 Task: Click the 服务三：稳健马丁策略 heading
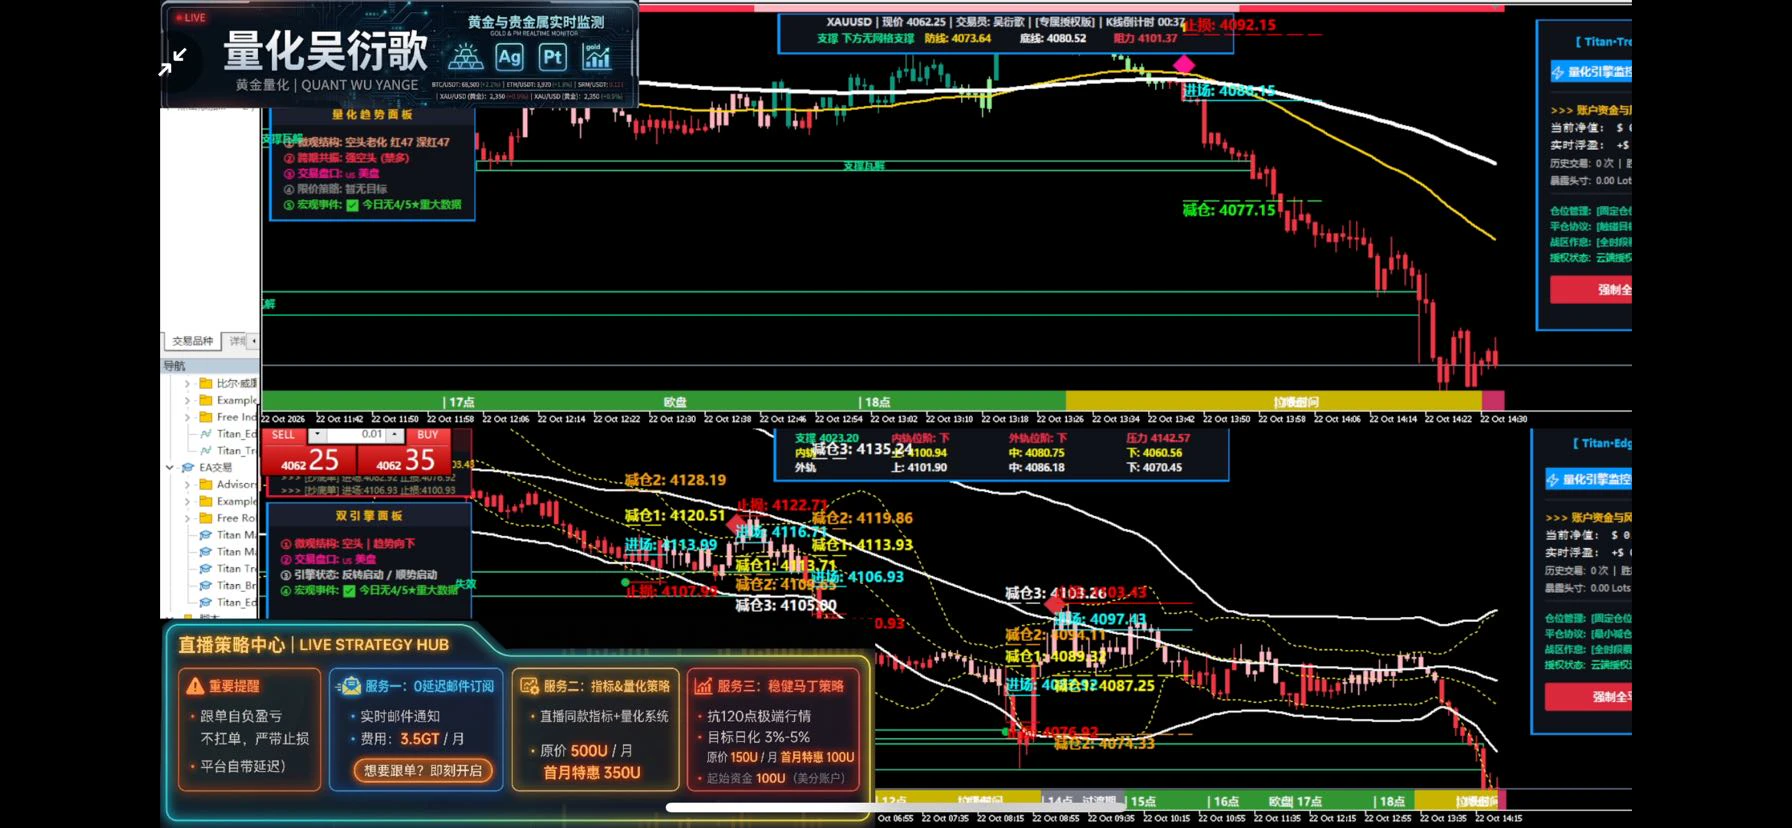pyautogui.click(x=780, y=686)
